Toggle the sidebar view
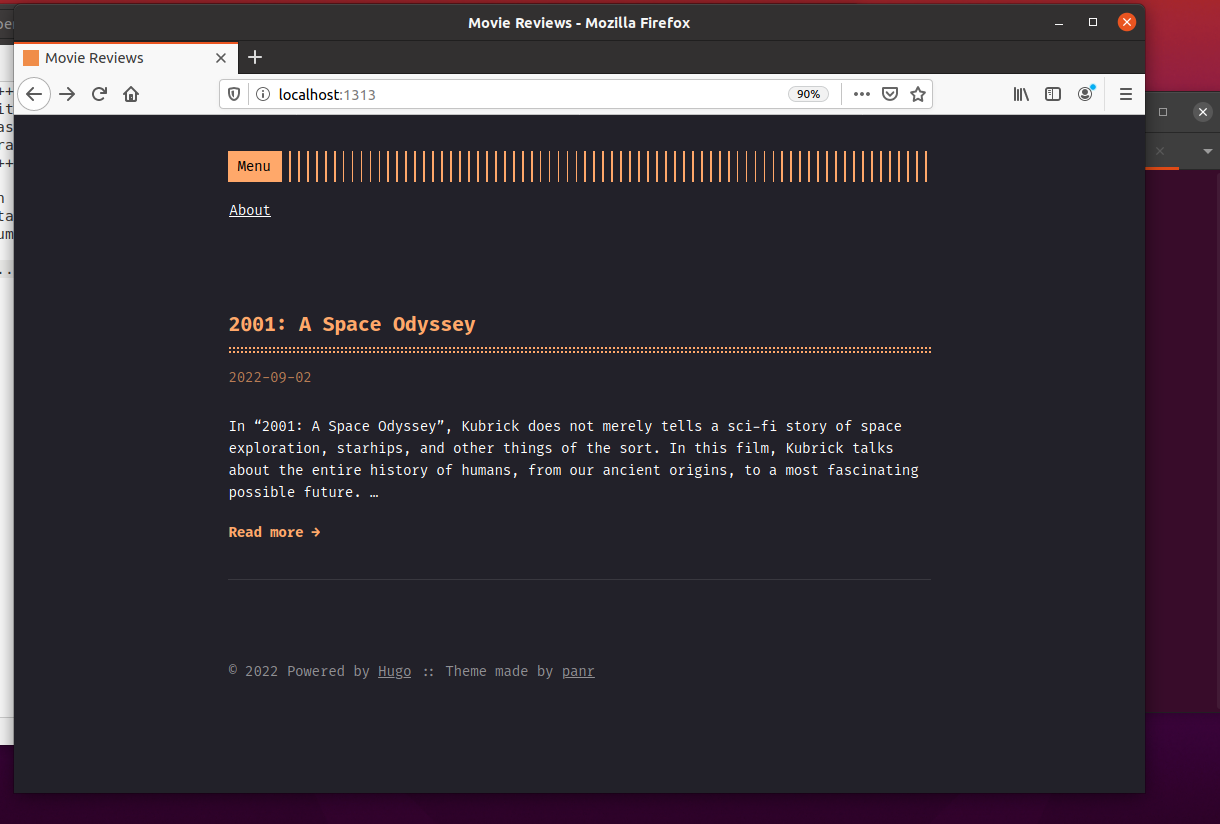 tap(1053, 94)
